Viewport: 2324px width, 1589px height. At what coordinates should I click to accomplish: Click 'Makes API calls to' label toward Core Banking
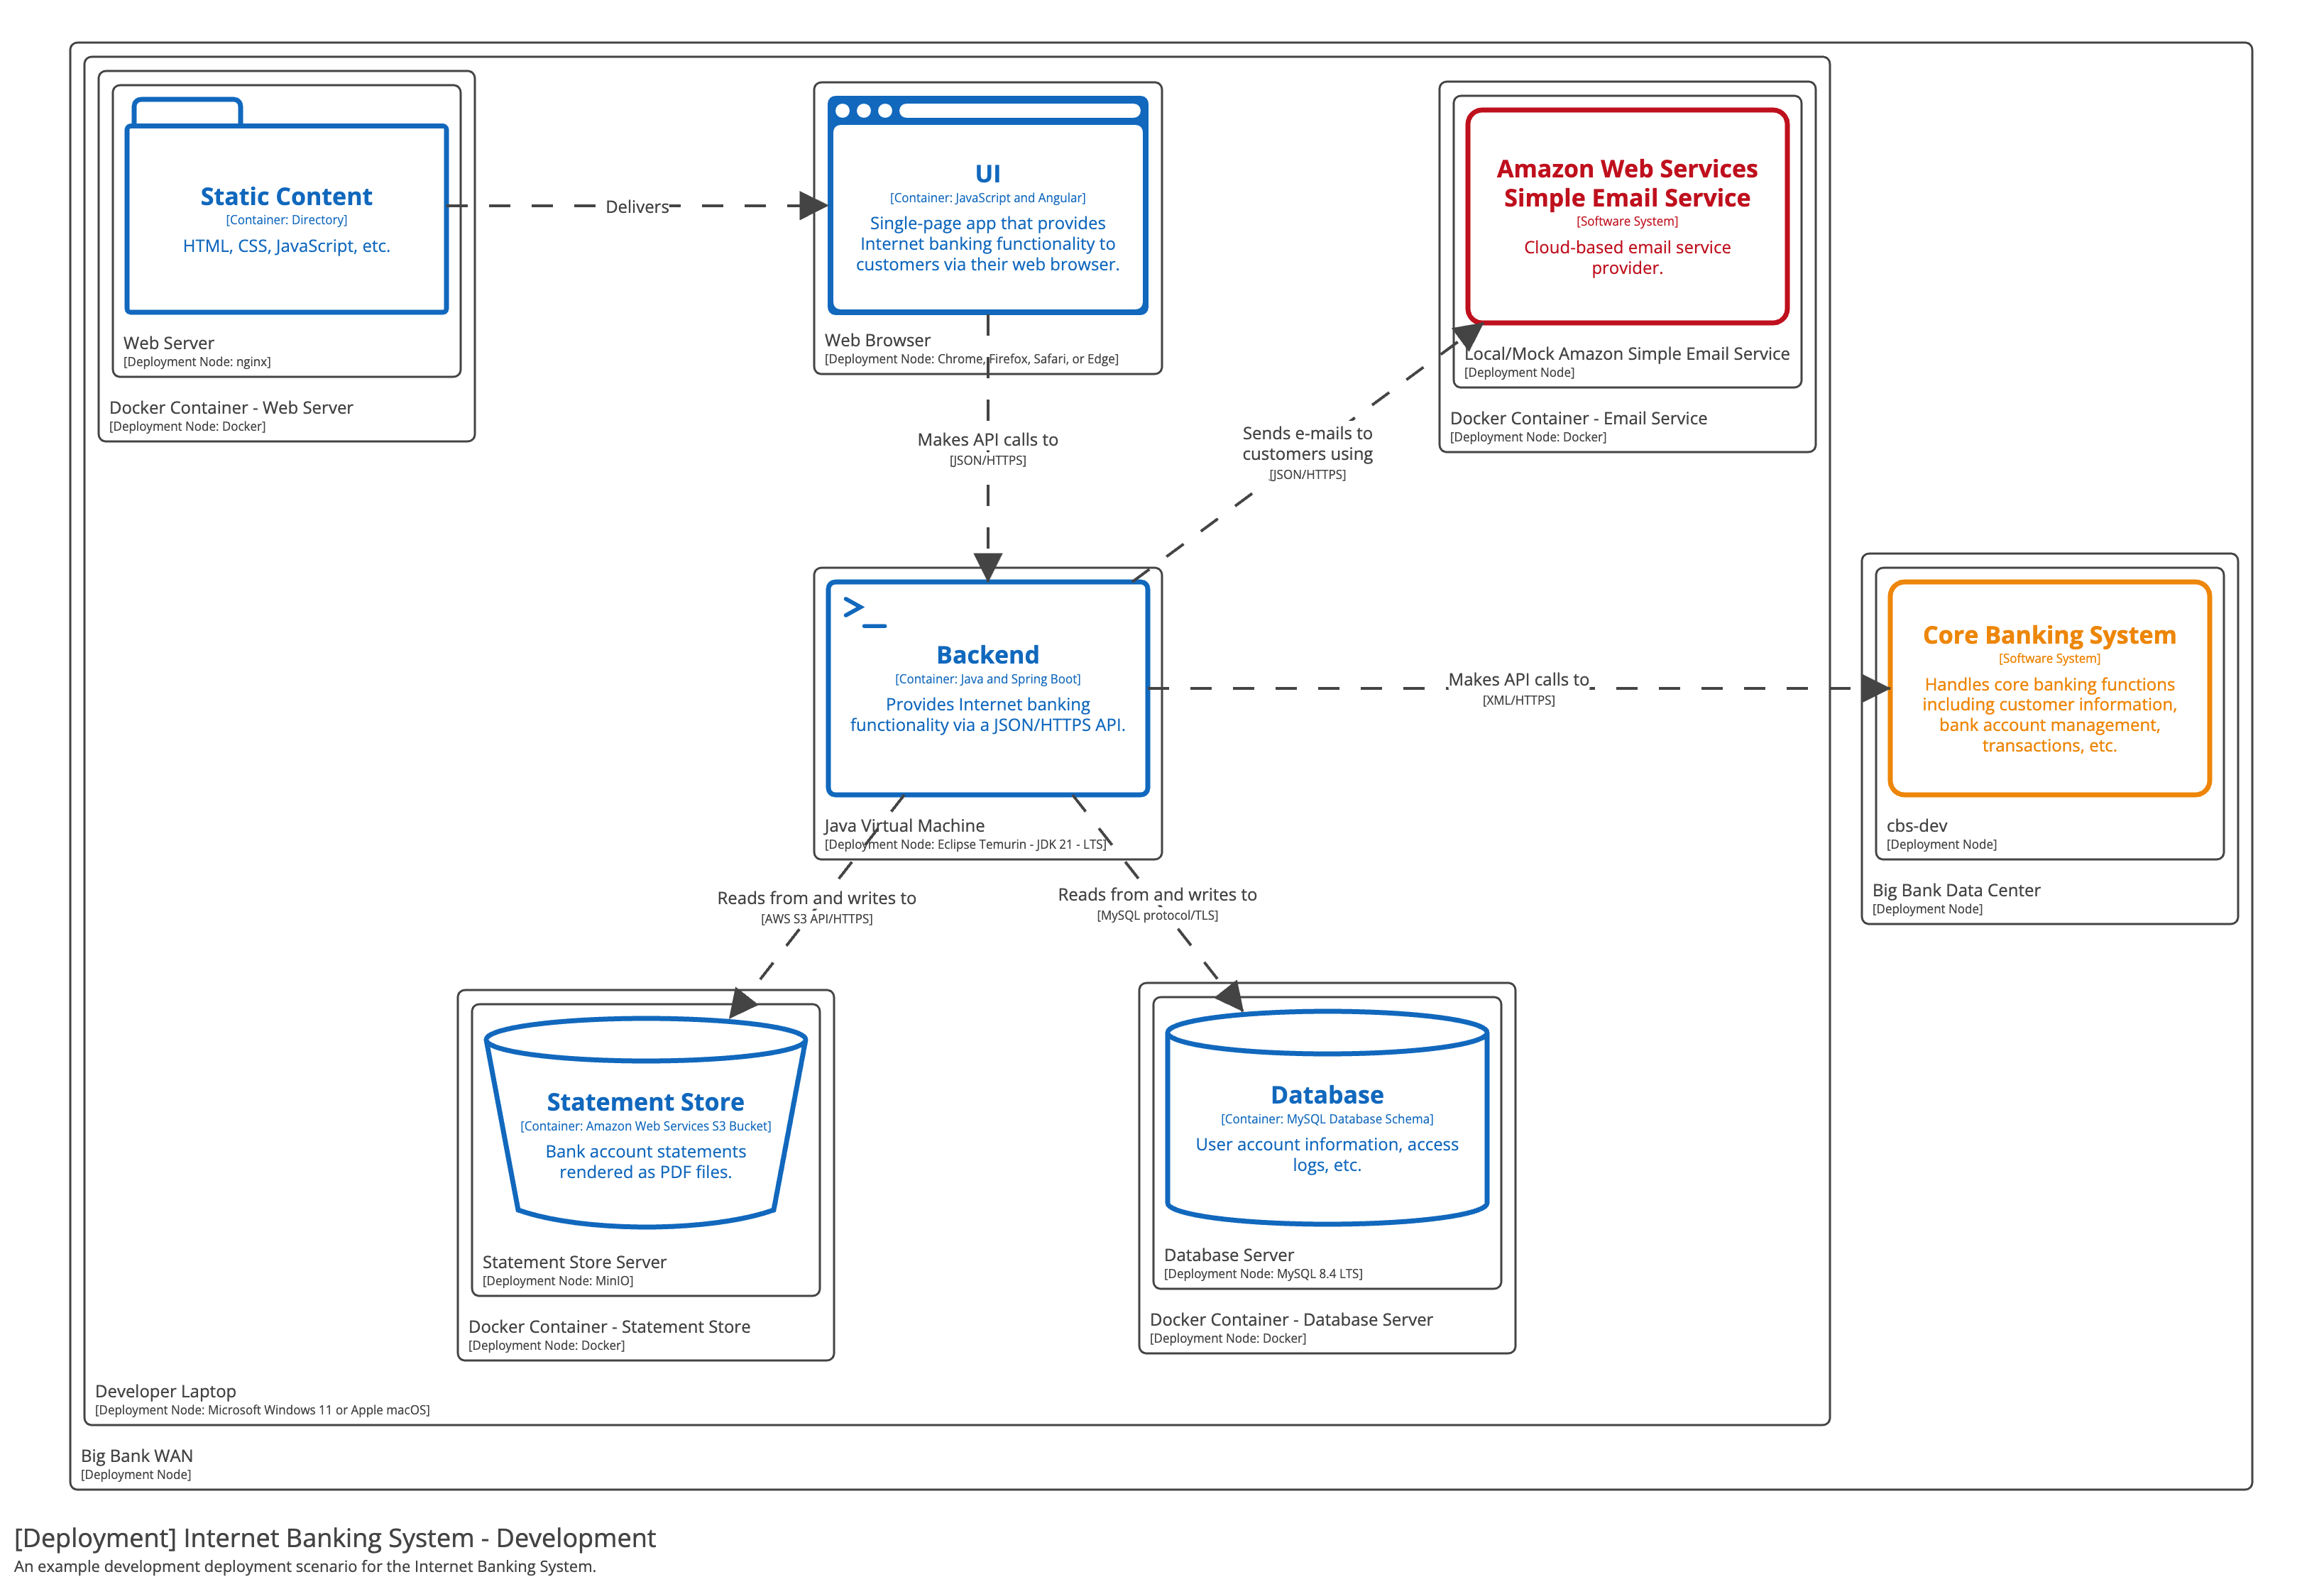click(1518, 680)
